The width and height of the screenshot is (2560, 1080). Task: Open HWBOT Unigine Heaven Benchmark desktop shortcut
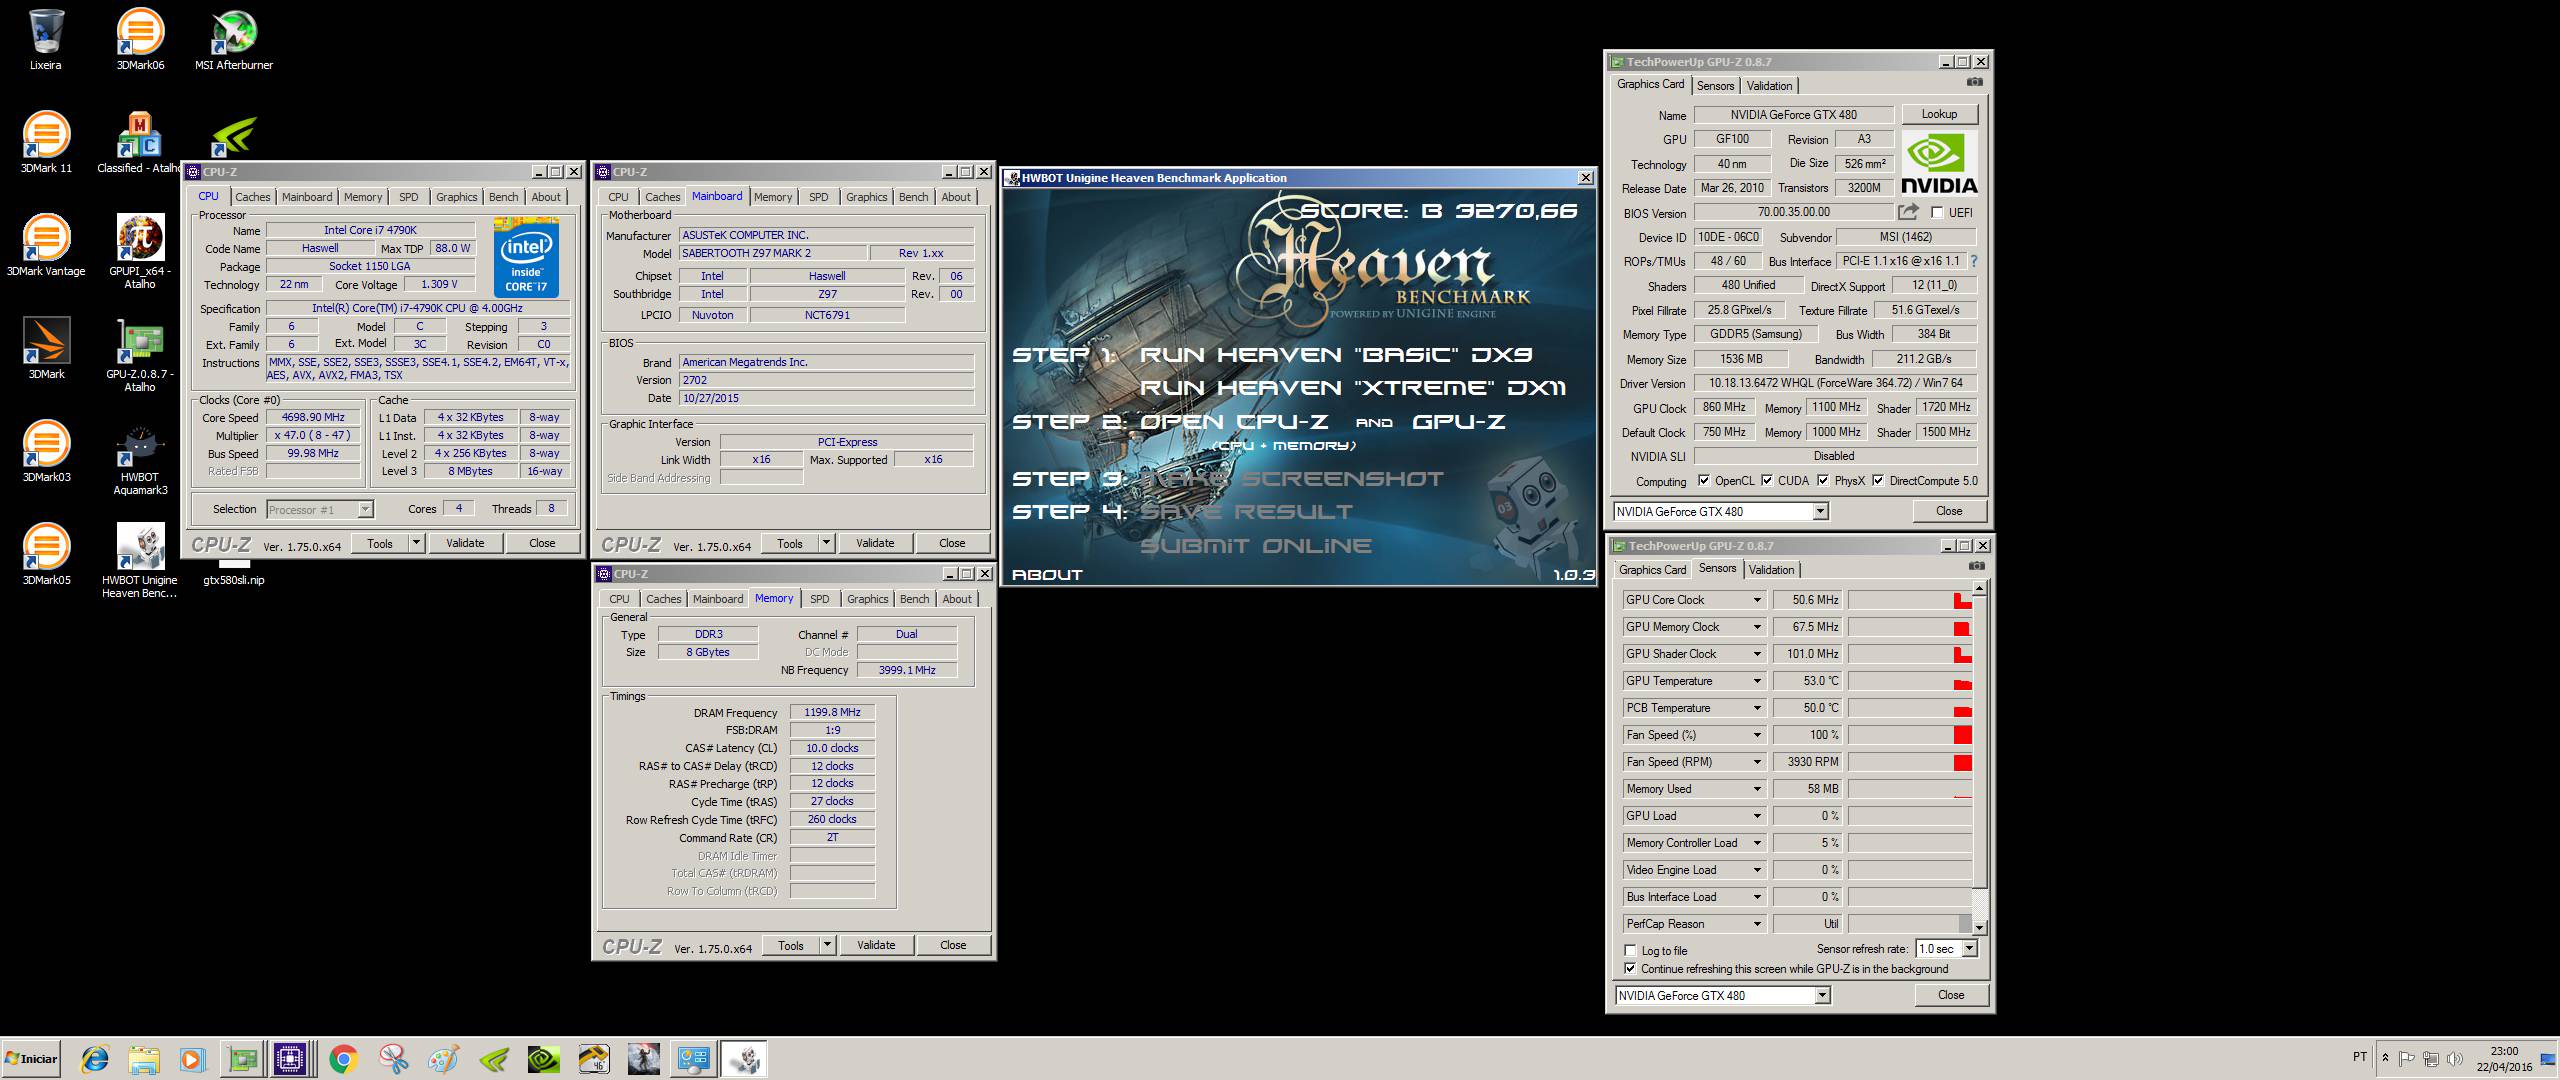[140, 561]
